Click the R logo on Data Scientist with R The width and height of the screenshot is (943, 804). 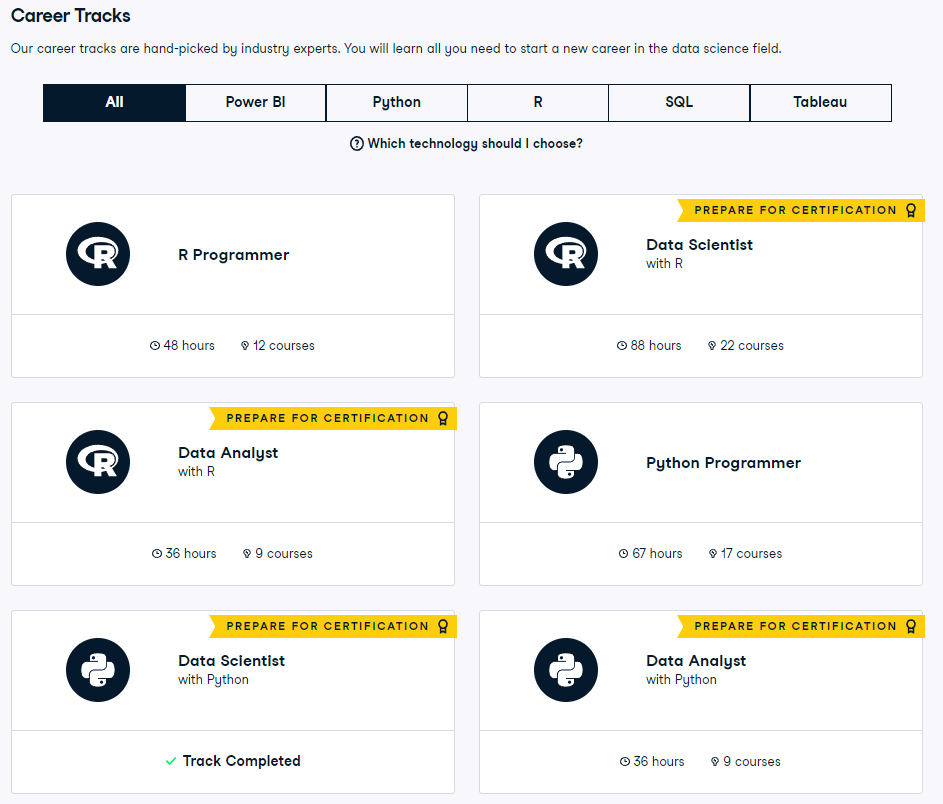(566, 254)
